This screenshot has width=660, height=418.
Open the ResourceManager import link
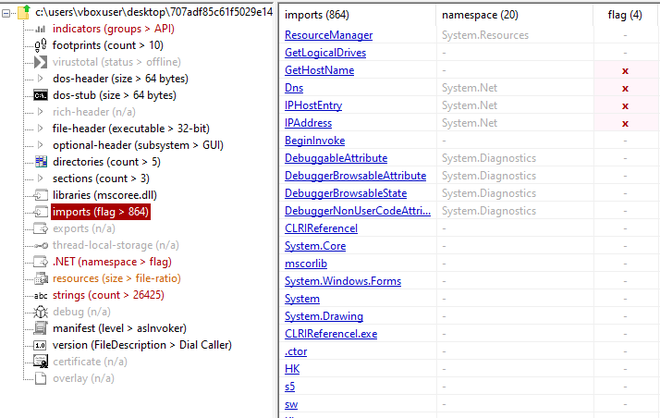[x=329, y=35]
